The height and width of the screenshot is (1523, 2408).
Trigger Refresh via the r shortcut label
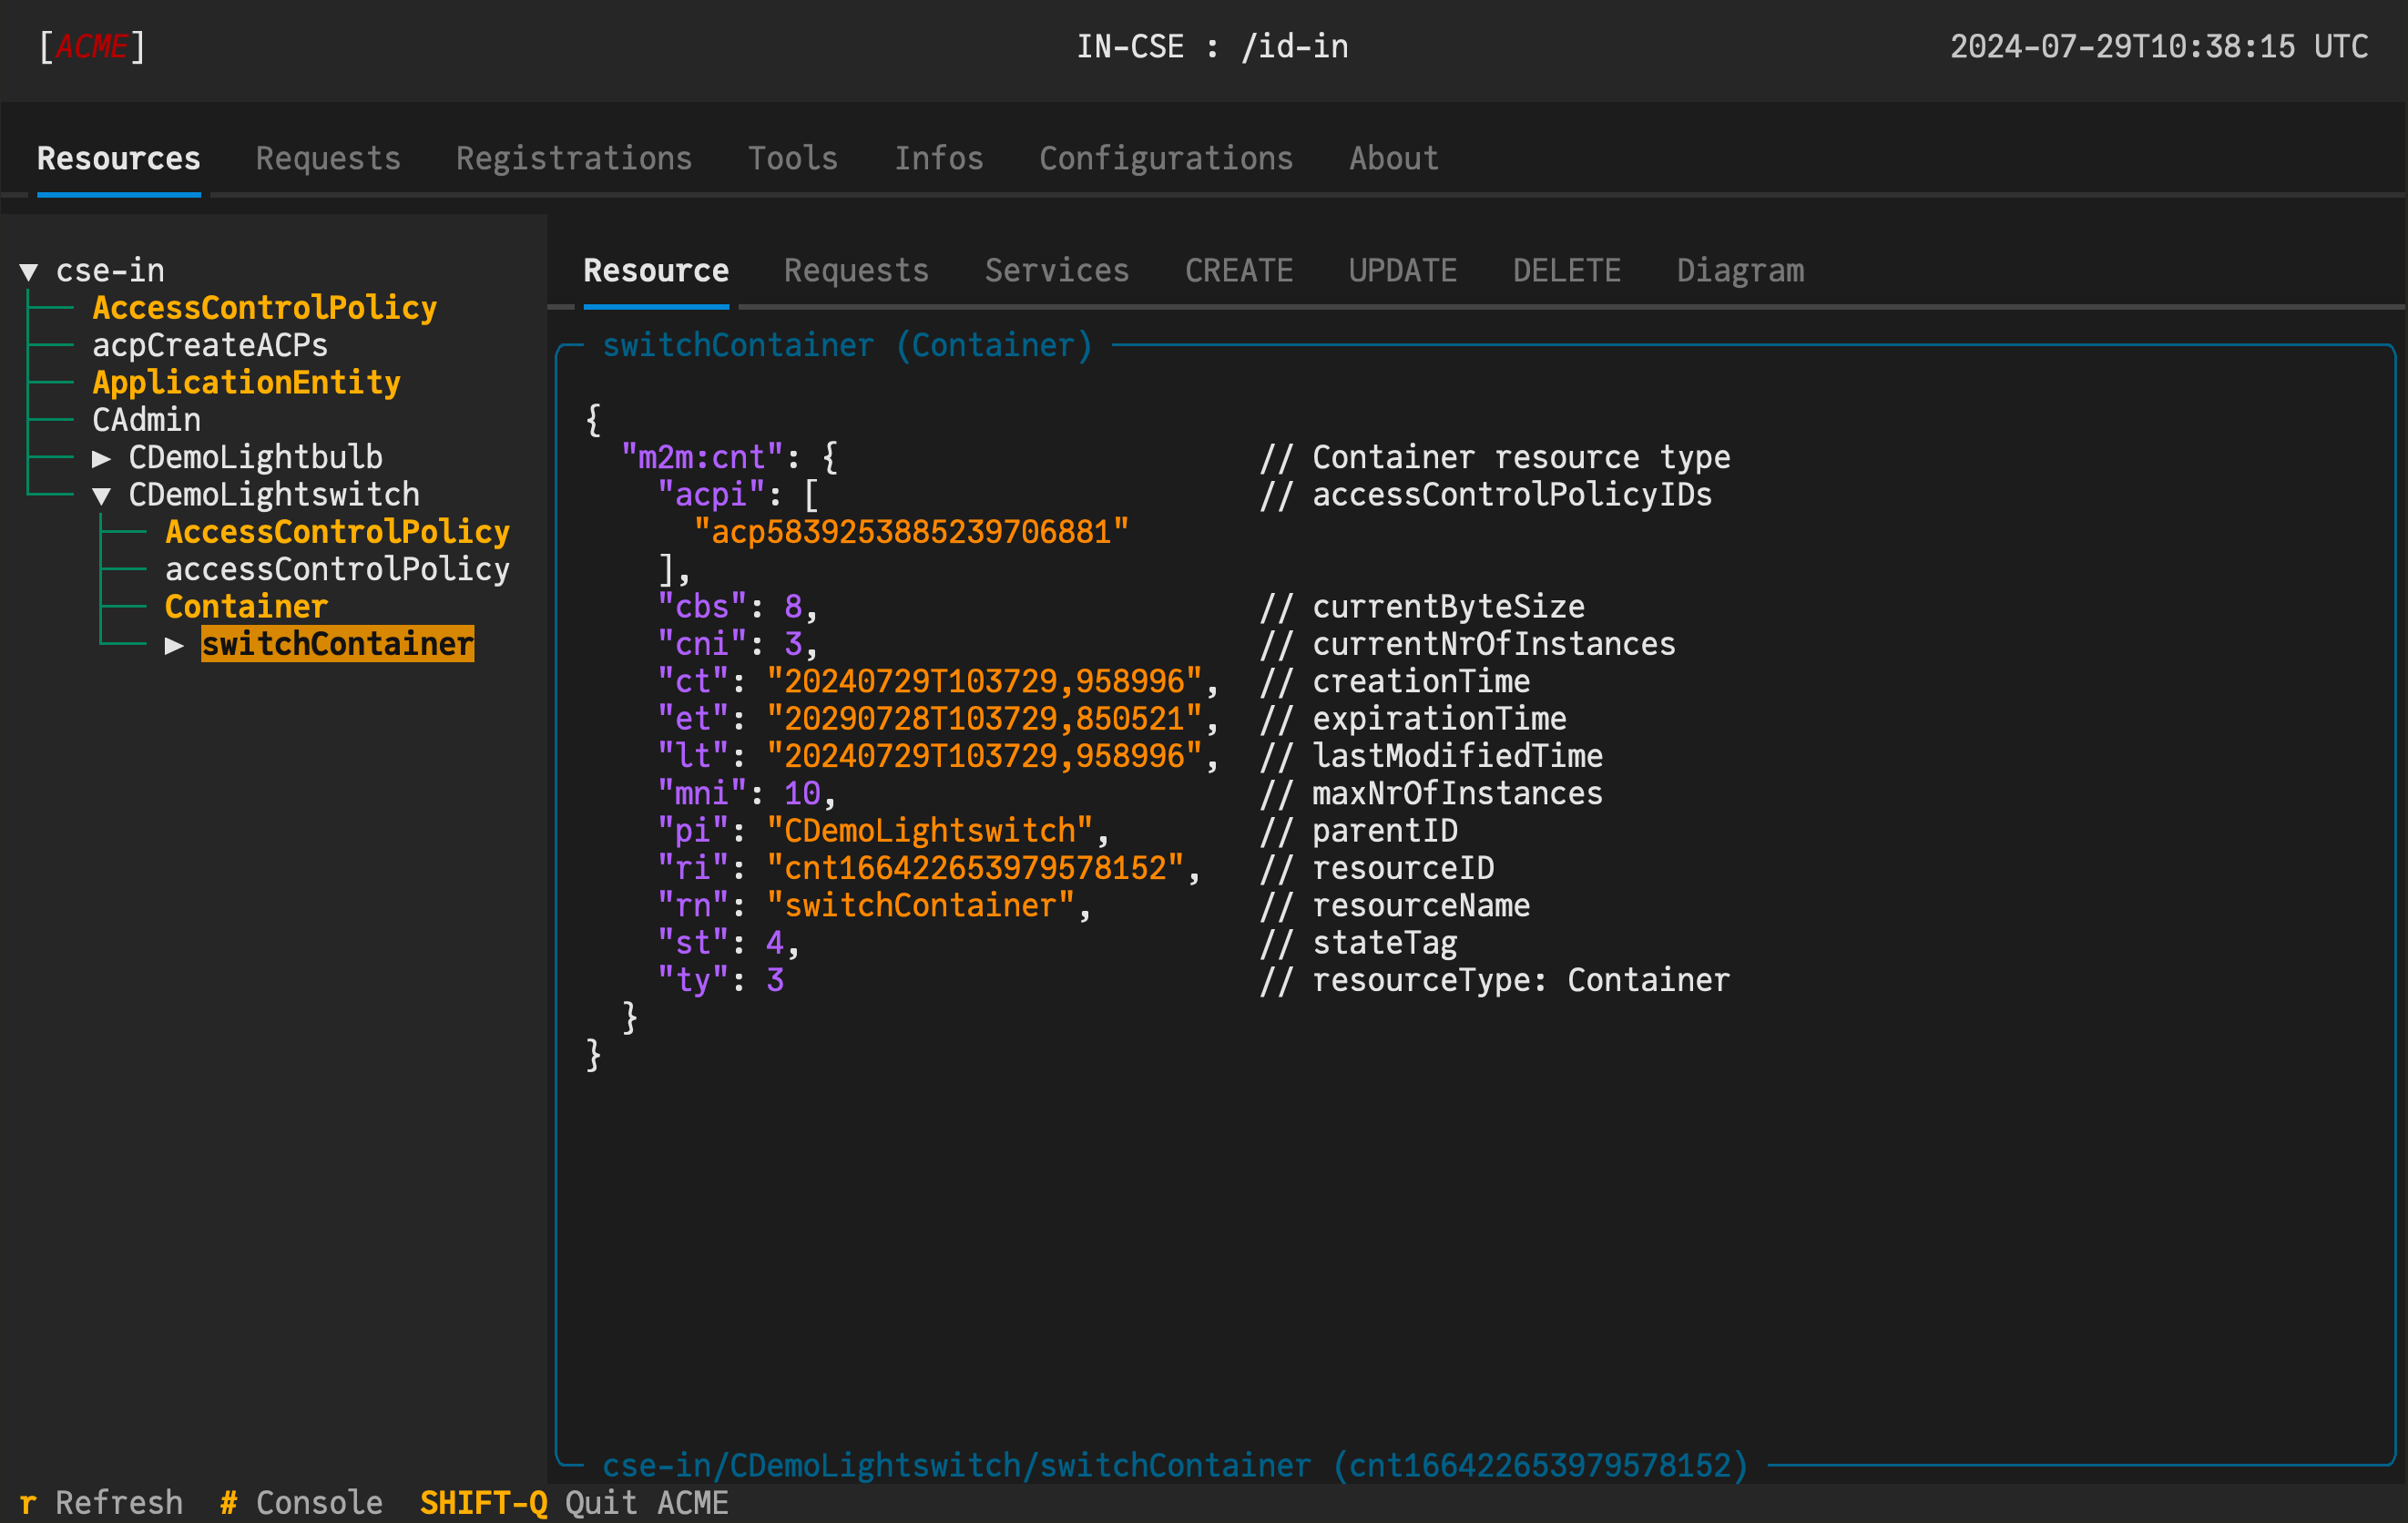point(29,1501)
